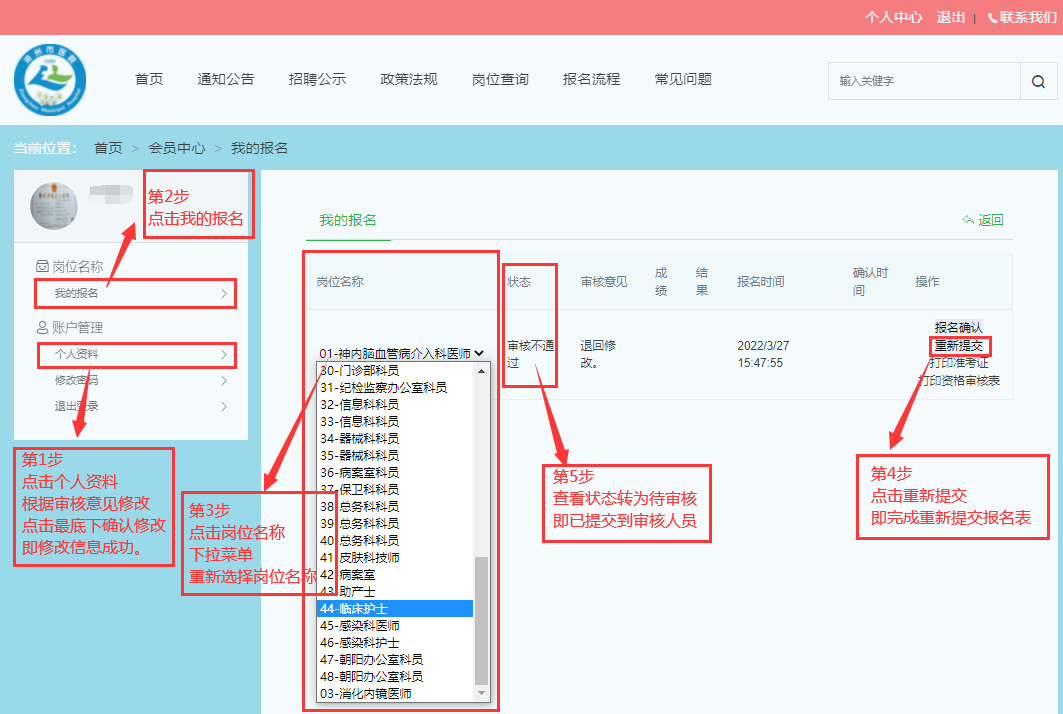
Task: Click the hospital logo in the header
Action: (x=50, y=80)
